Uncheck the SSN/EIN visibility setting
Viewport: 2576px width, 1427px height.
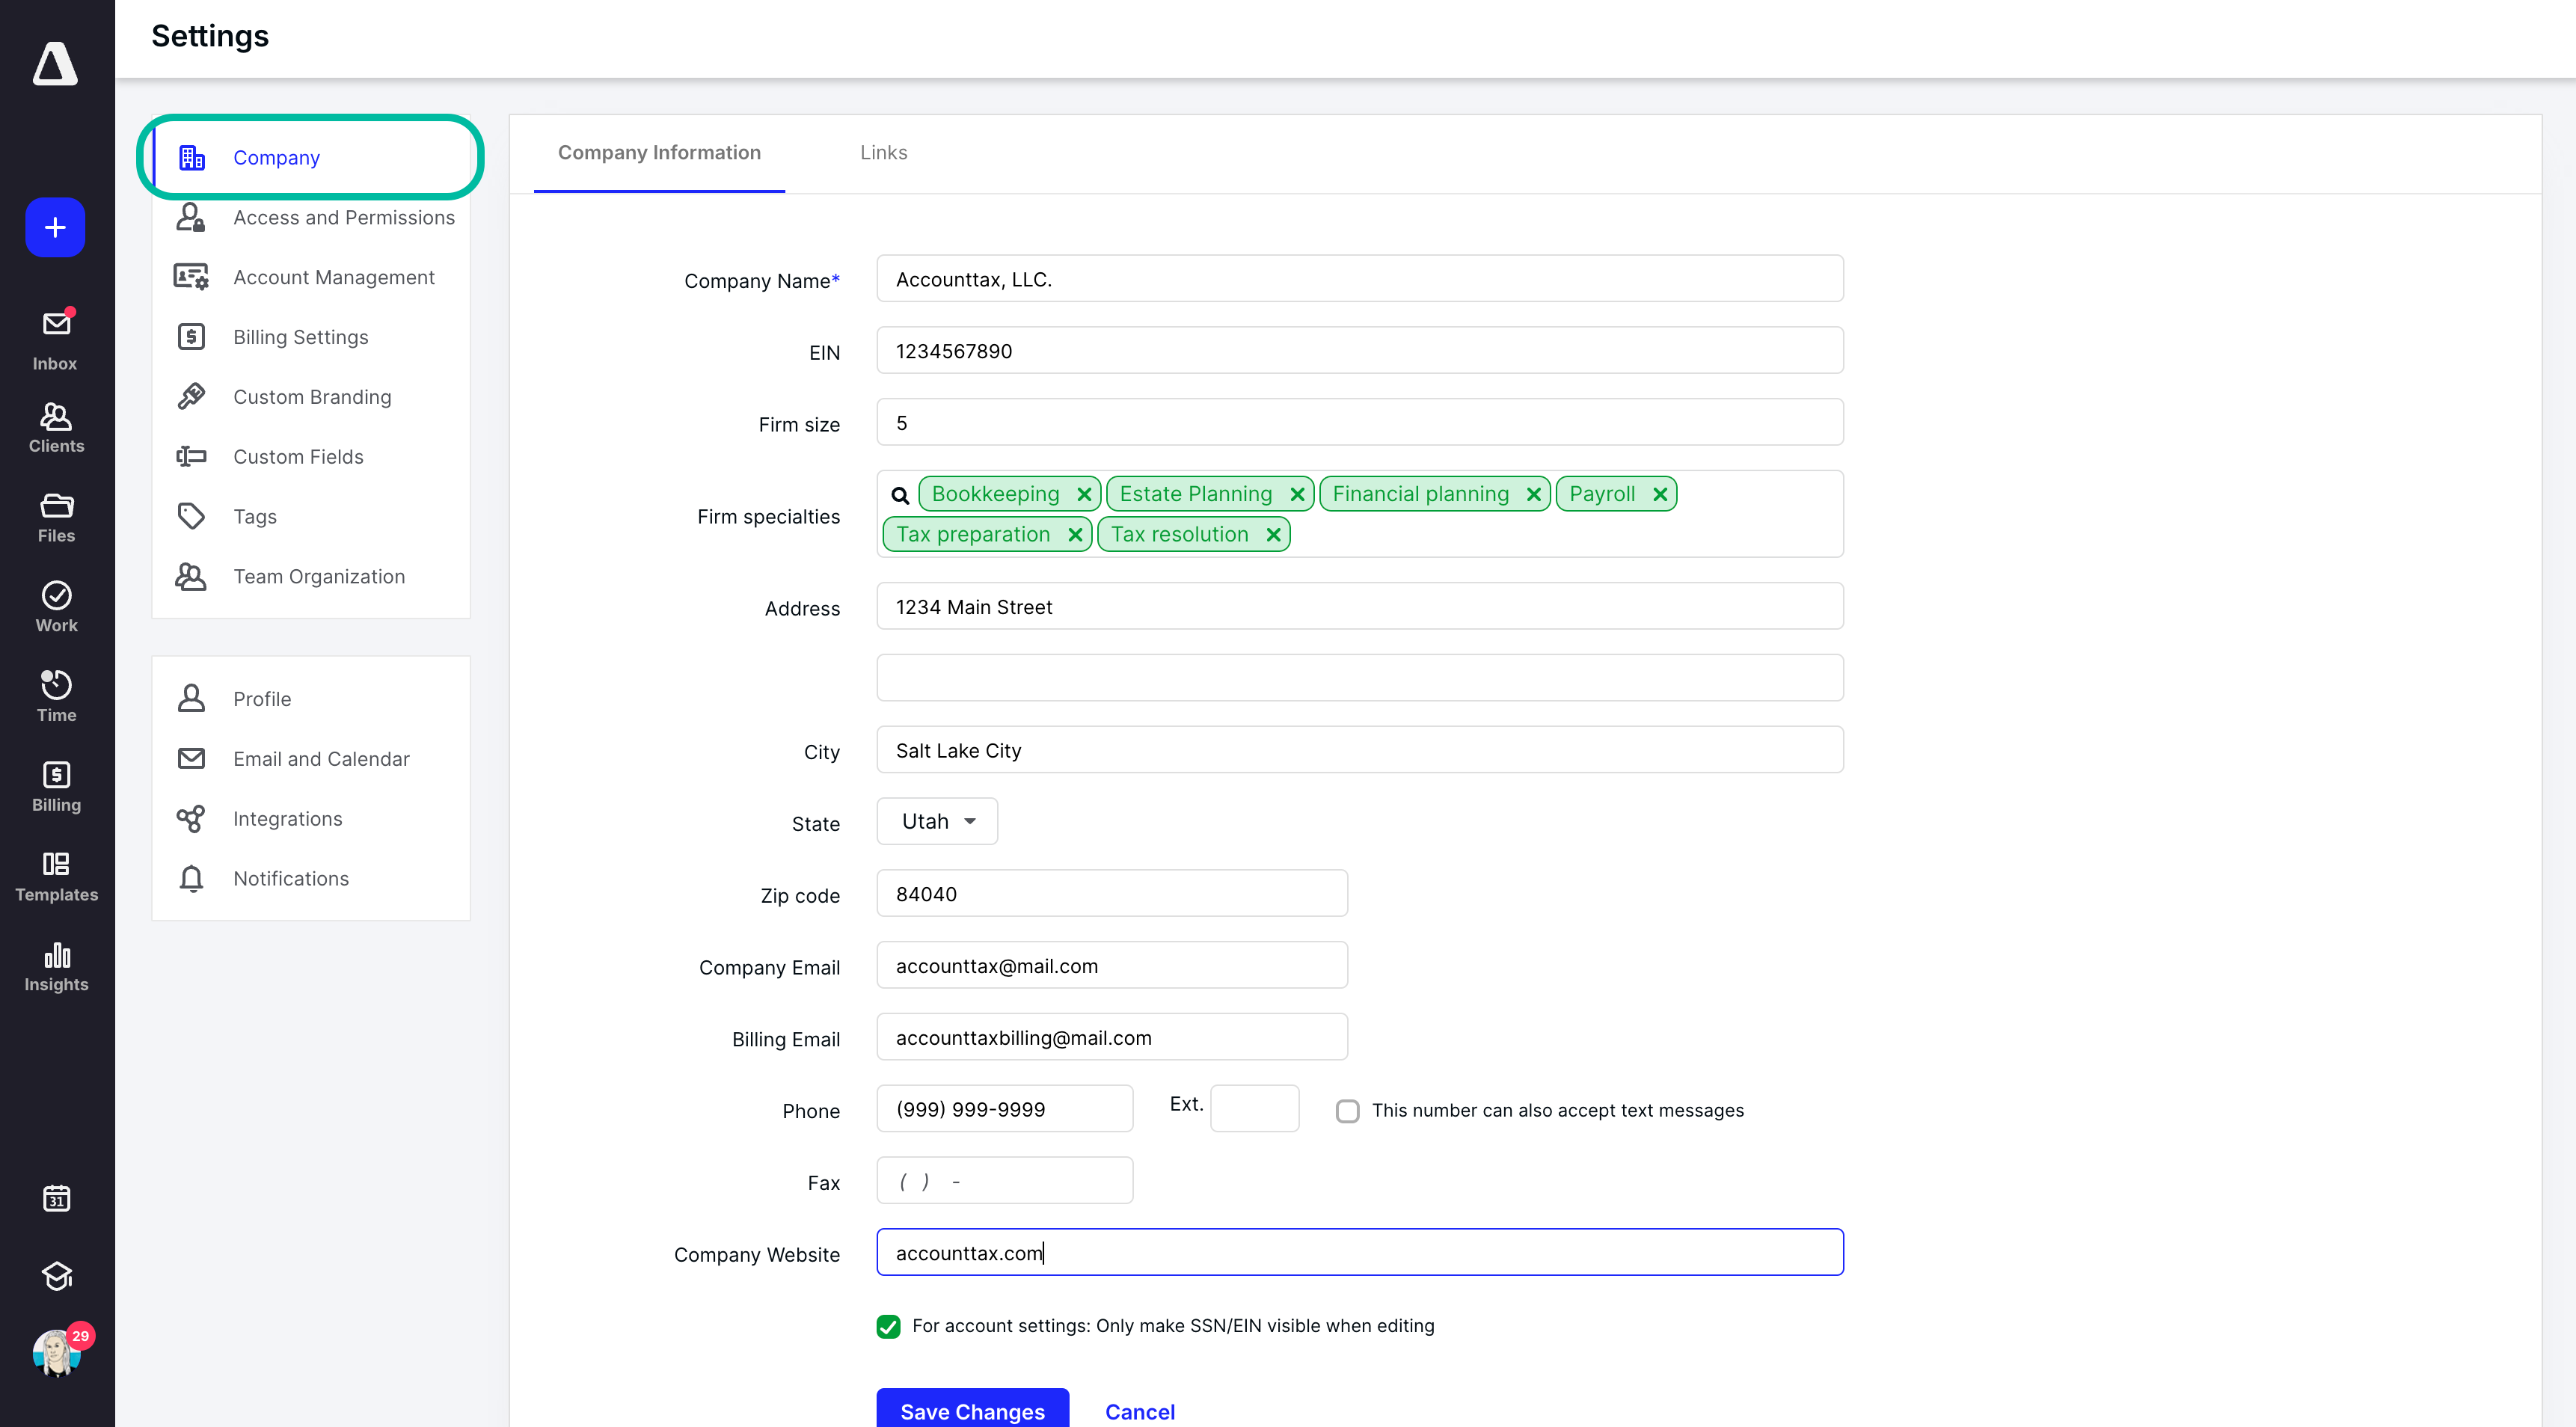[888, 1326]
